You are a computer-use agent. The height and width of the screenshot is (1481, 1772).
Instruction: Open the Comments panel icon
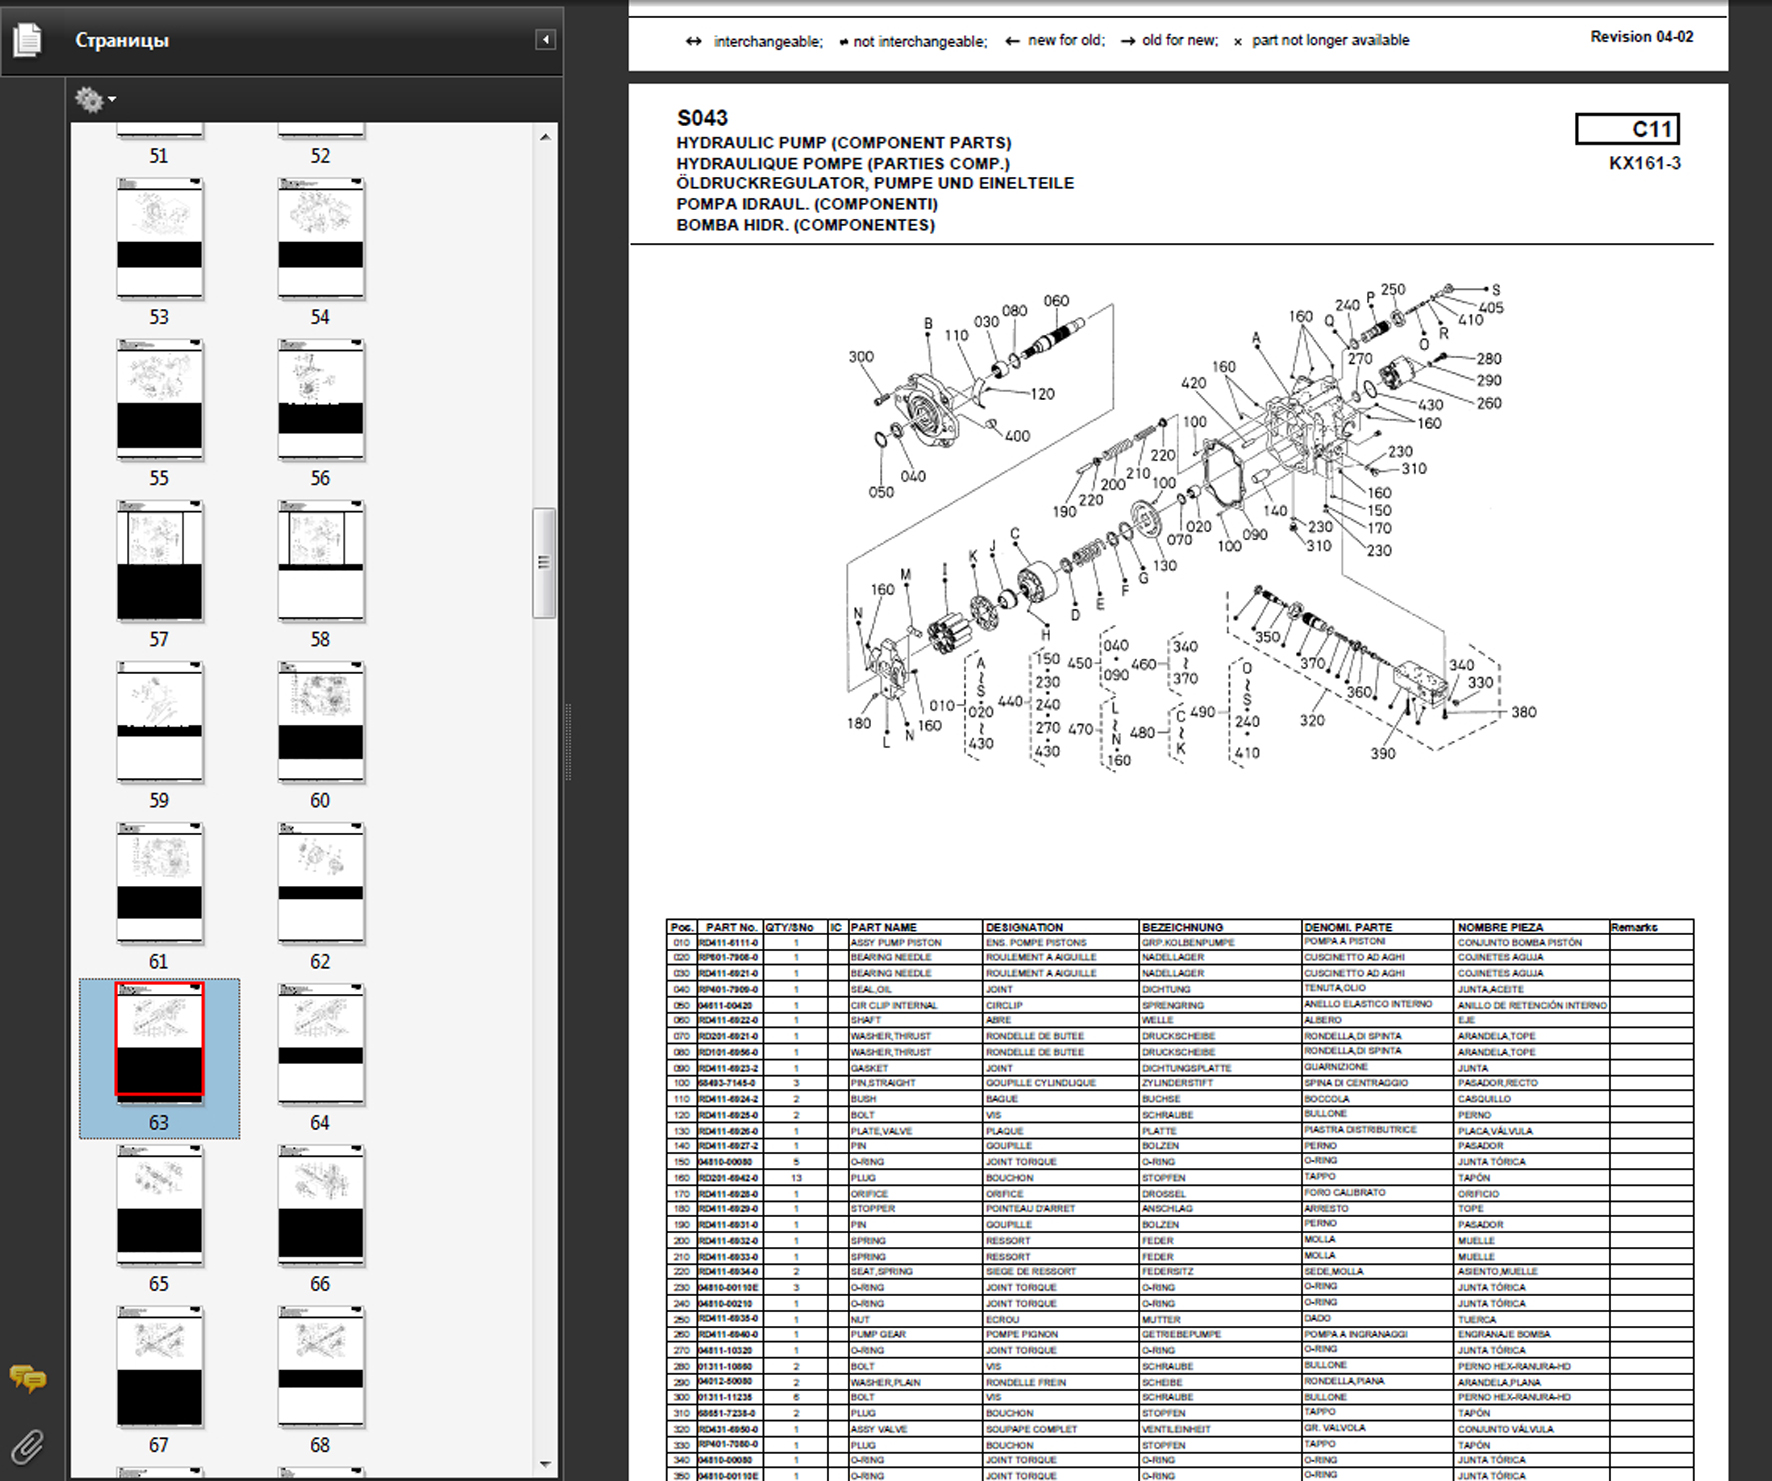[28, 1379]
